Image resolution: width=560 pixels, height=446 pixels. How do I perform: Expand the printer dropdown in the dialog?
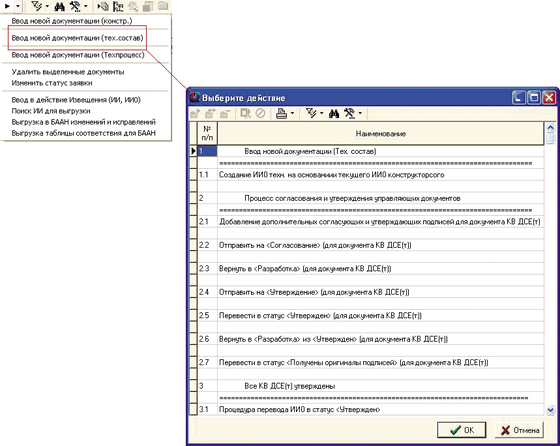point(292,114)
